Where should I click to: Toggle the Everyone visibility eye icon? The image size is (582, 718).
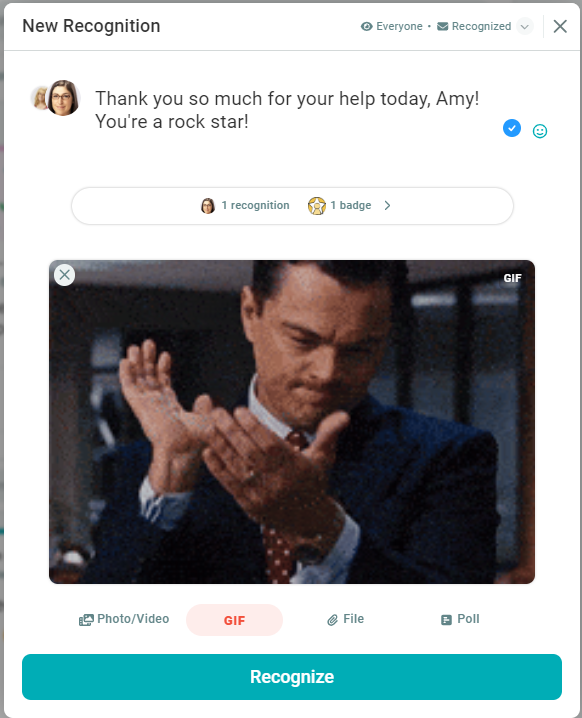366,27
